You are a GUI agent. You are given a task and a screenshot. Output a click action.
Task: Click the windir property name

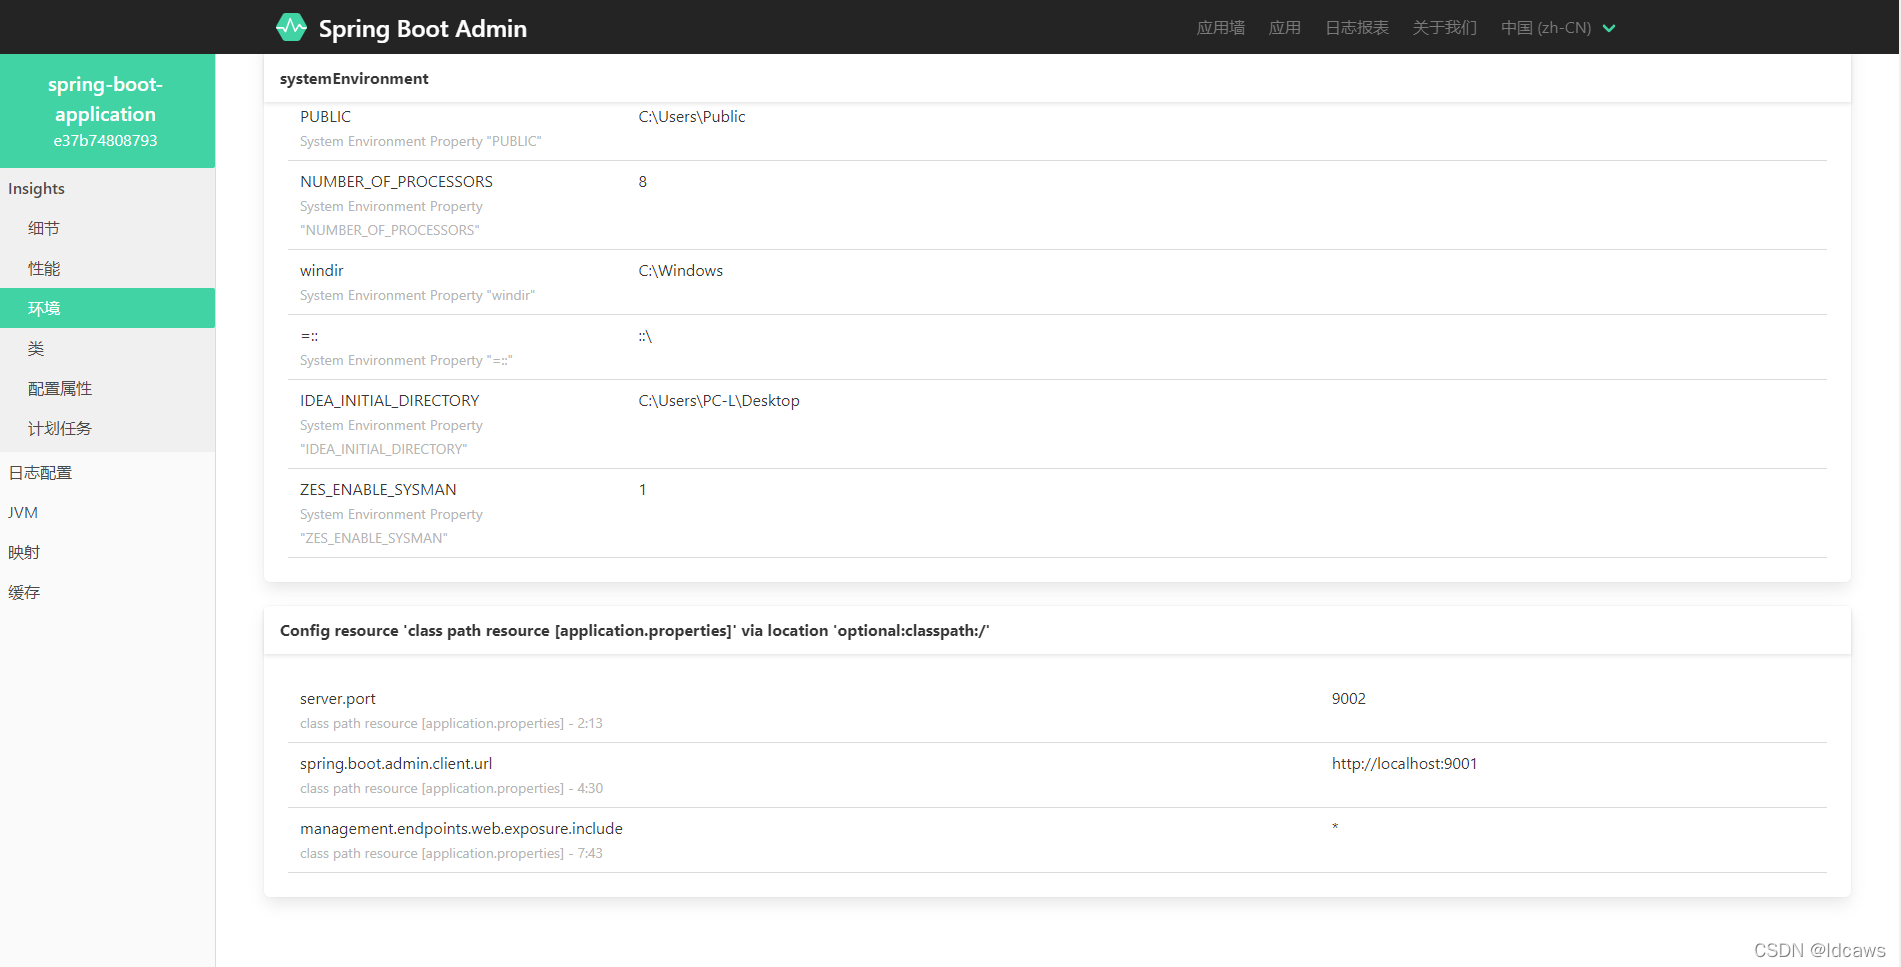(322, 271)
